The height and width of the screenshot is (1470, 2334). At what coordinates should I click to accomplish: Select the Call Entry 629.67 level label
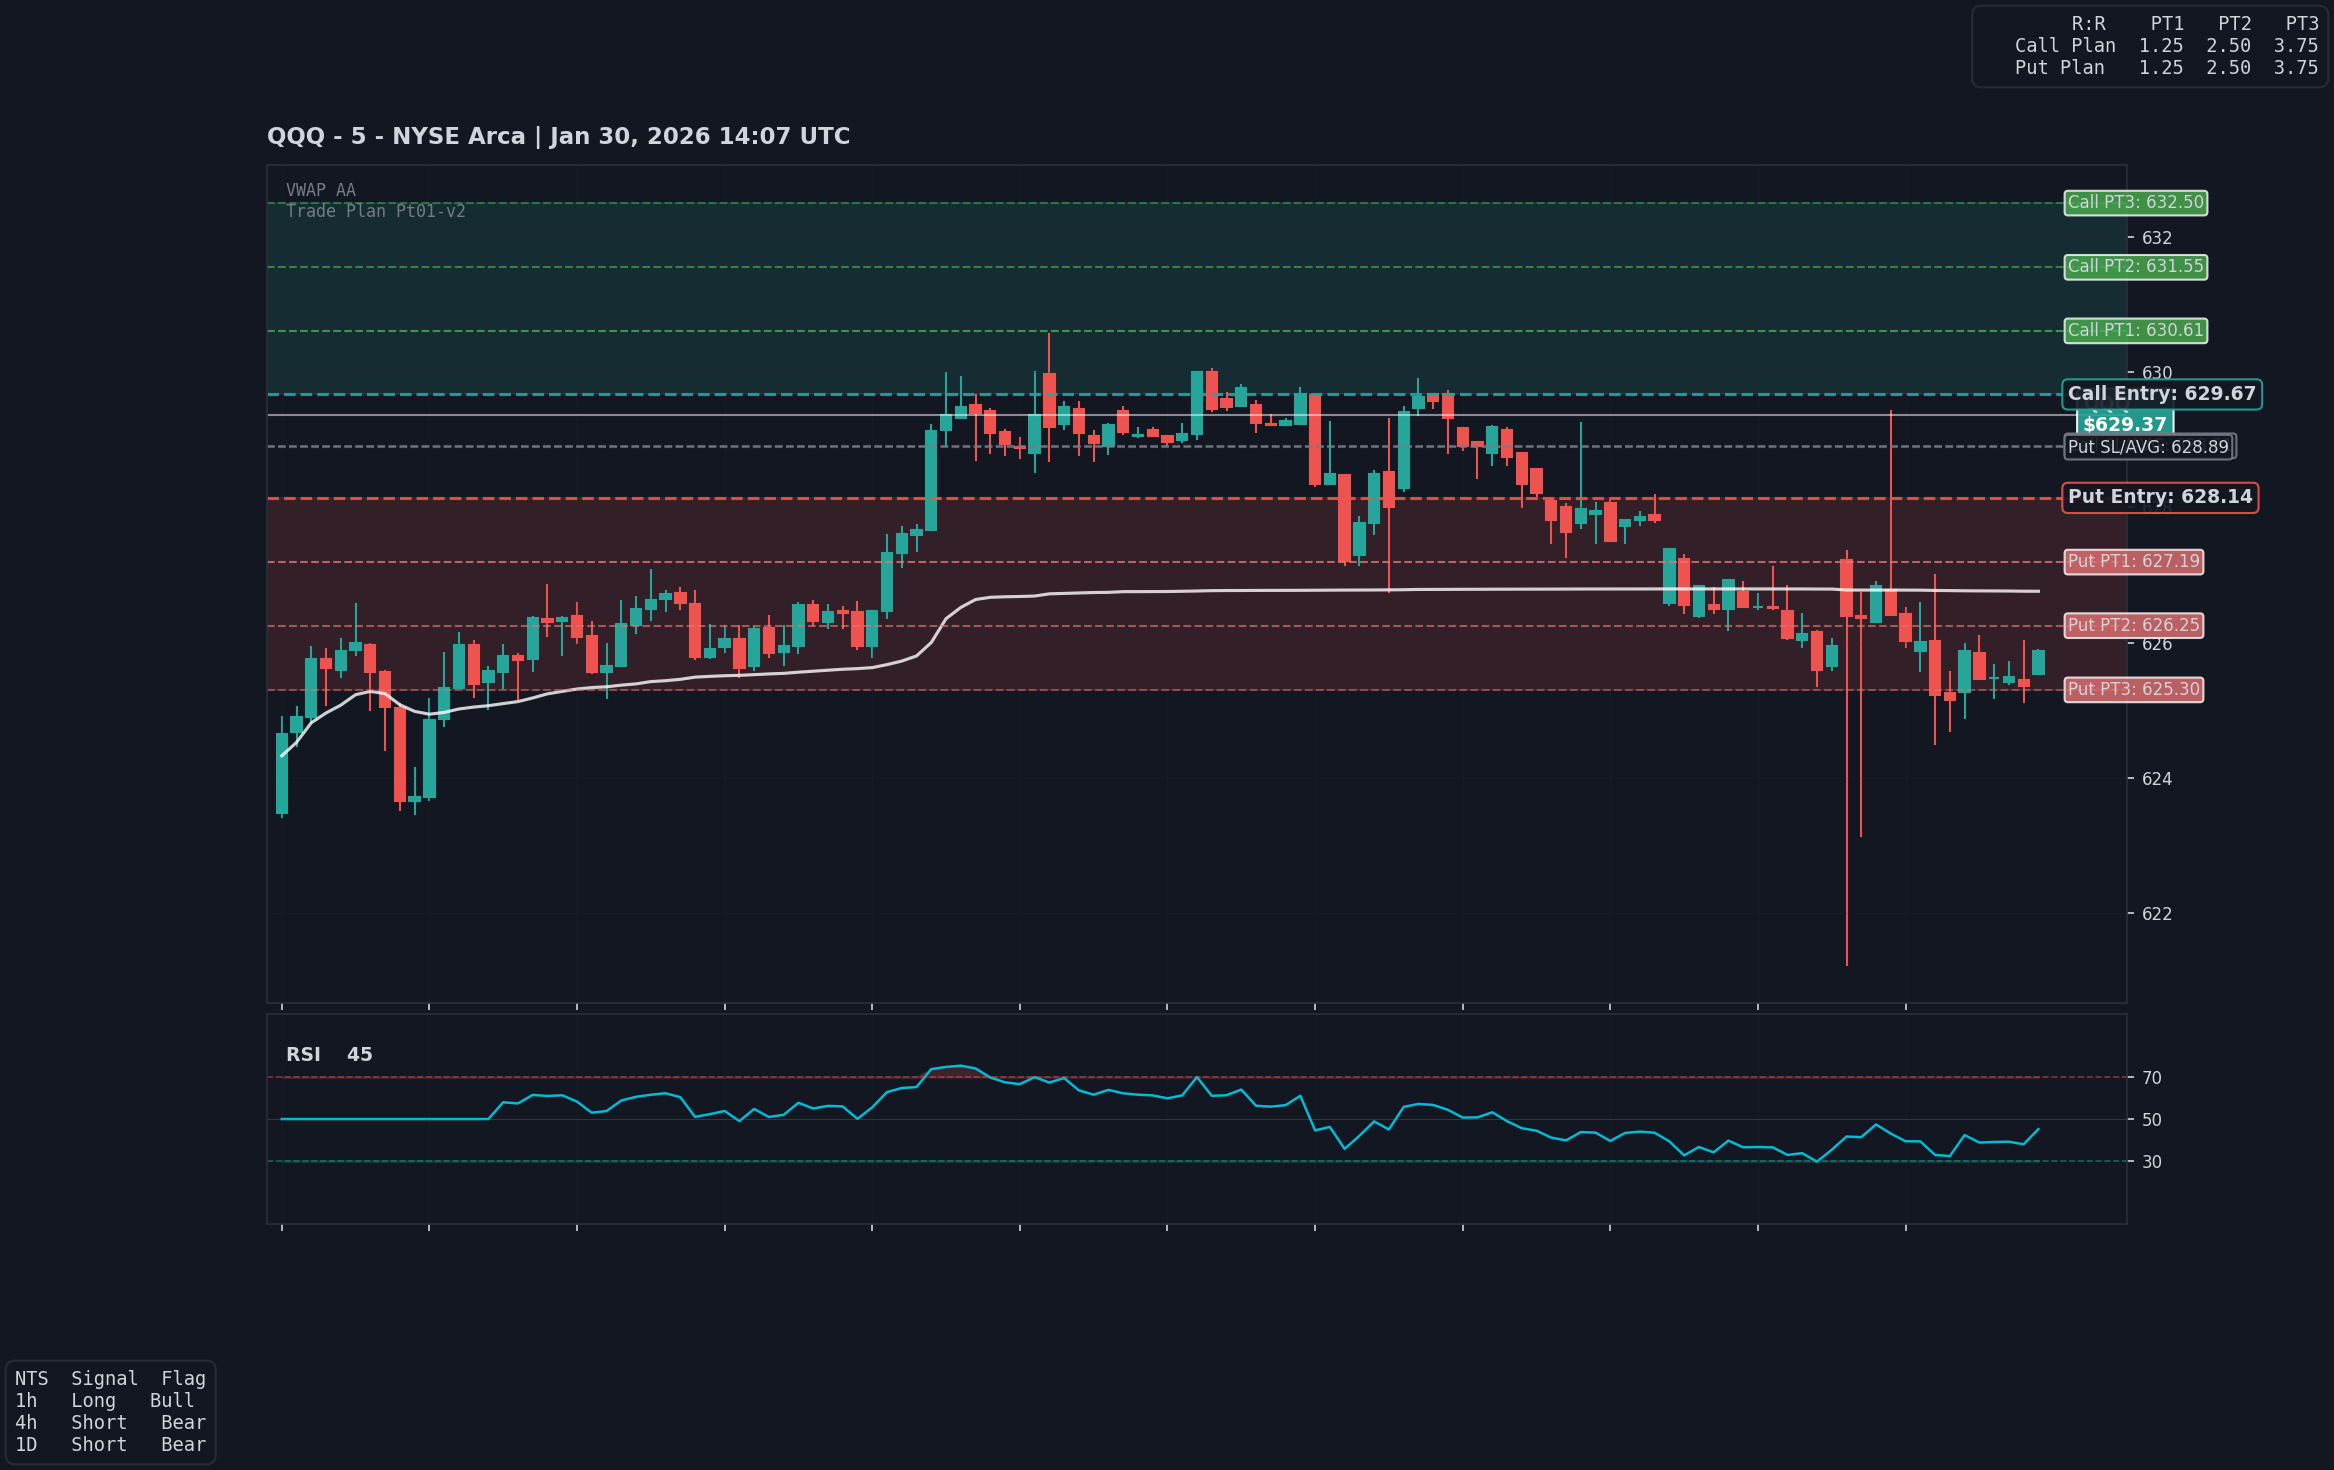(2160, 394)
